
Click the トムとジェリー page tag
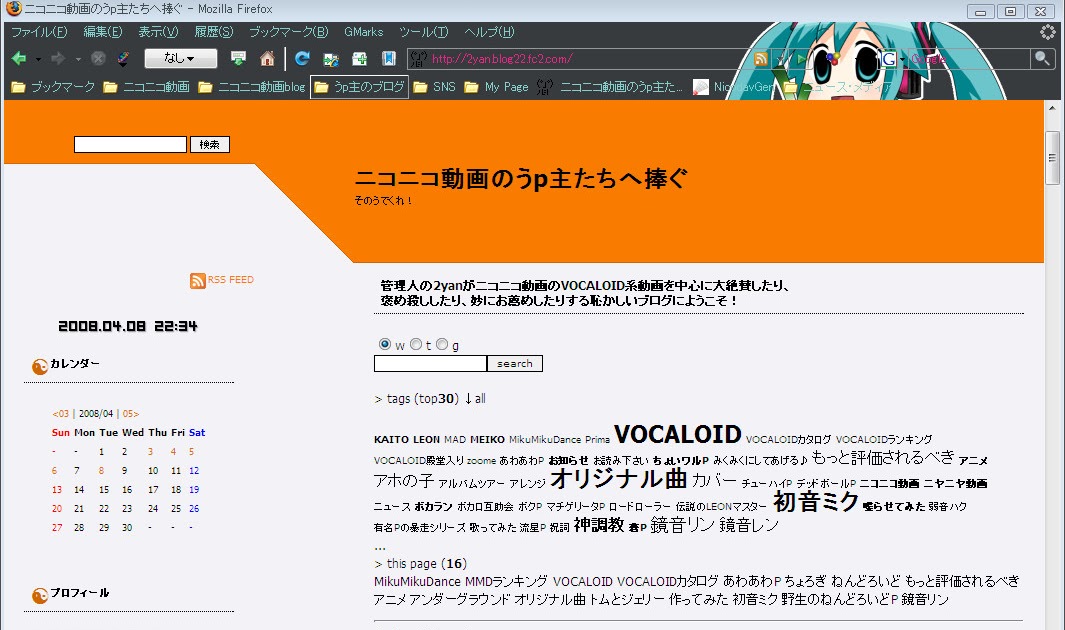tap(626, 599)
